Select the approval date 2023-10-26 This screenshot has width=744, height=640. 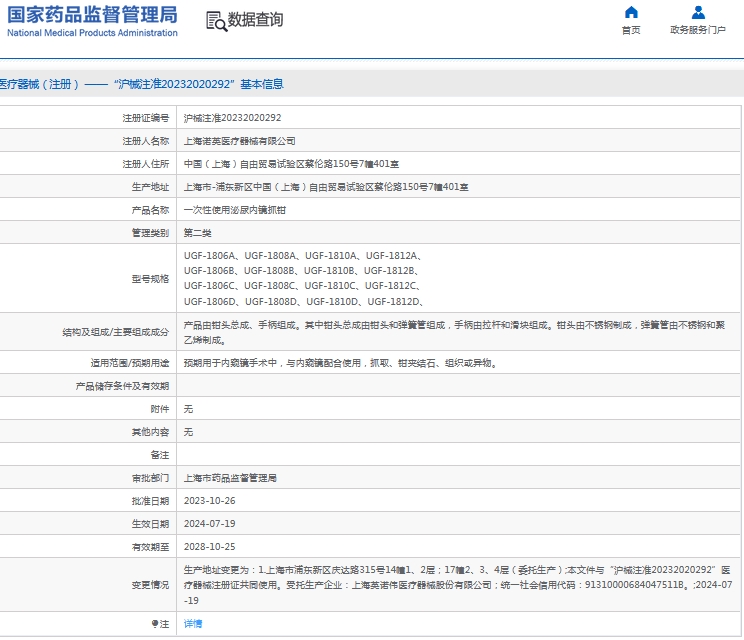pyautogui.click(x=209, y=501)
